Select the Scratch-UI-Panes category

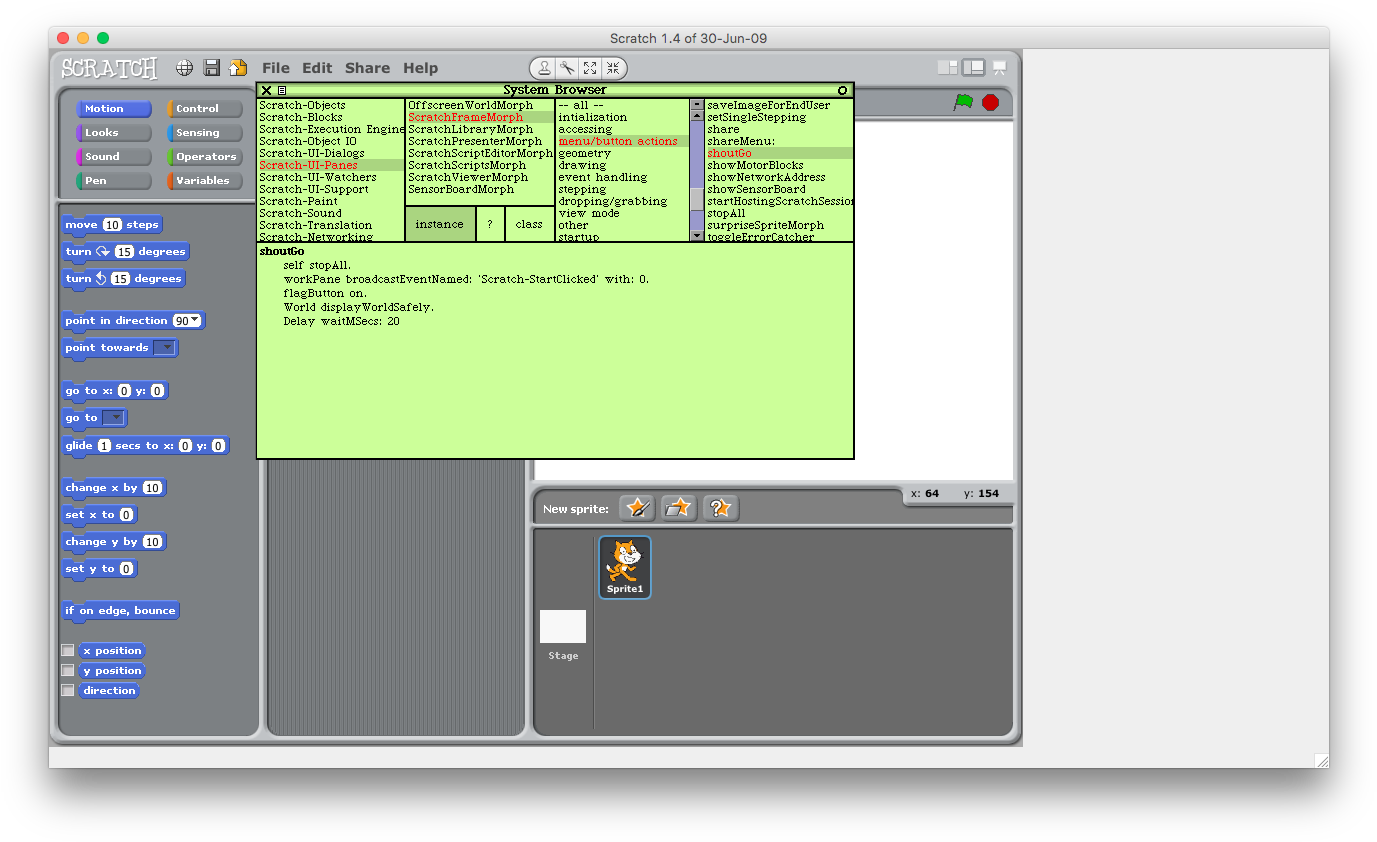pos(331,165)
